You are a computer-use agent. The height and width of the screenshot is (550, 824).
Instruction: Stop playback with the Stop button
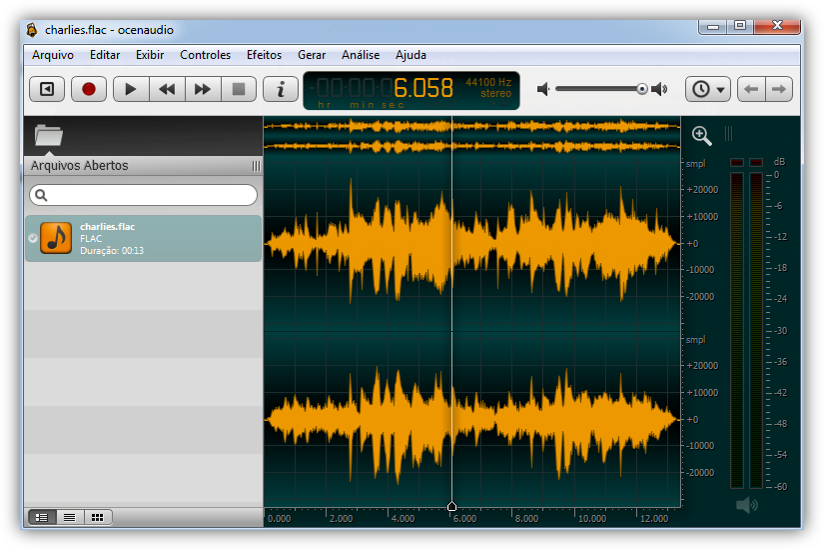[x=239, y=89]
